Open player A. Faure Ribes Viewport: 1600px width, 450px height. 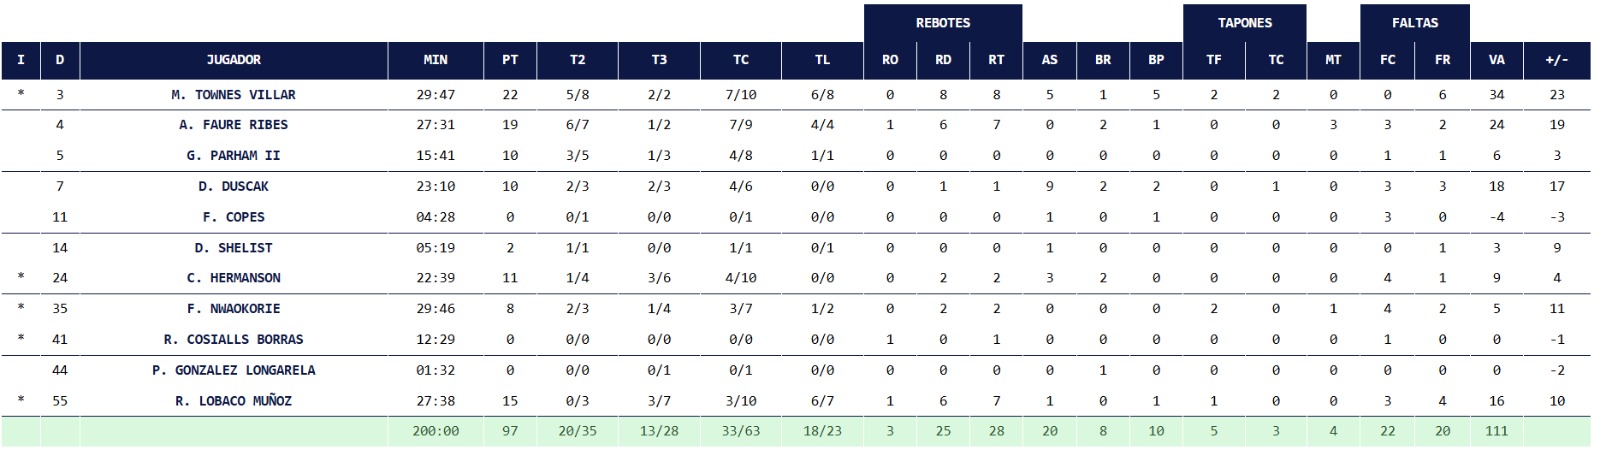click(233, 125)
